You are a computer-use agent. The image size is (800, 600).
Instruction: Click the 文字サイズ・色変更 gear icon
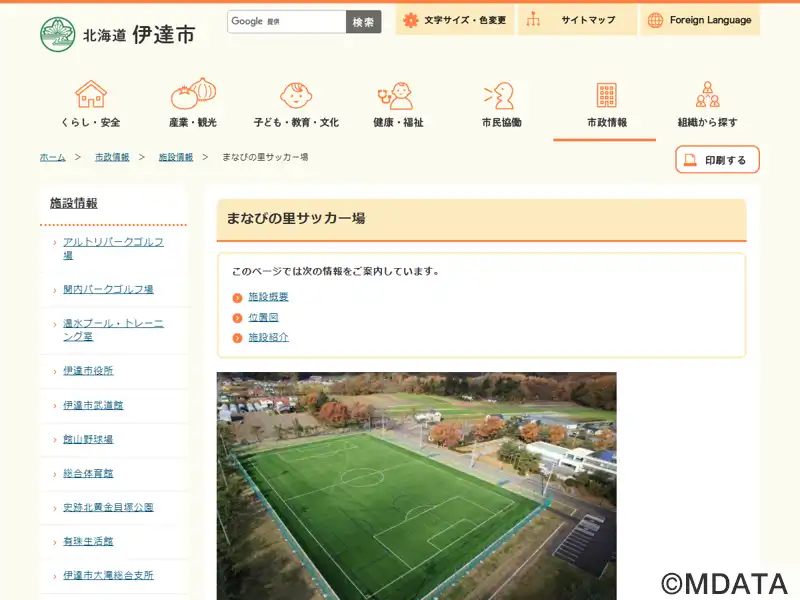click(x=410, y=20)
